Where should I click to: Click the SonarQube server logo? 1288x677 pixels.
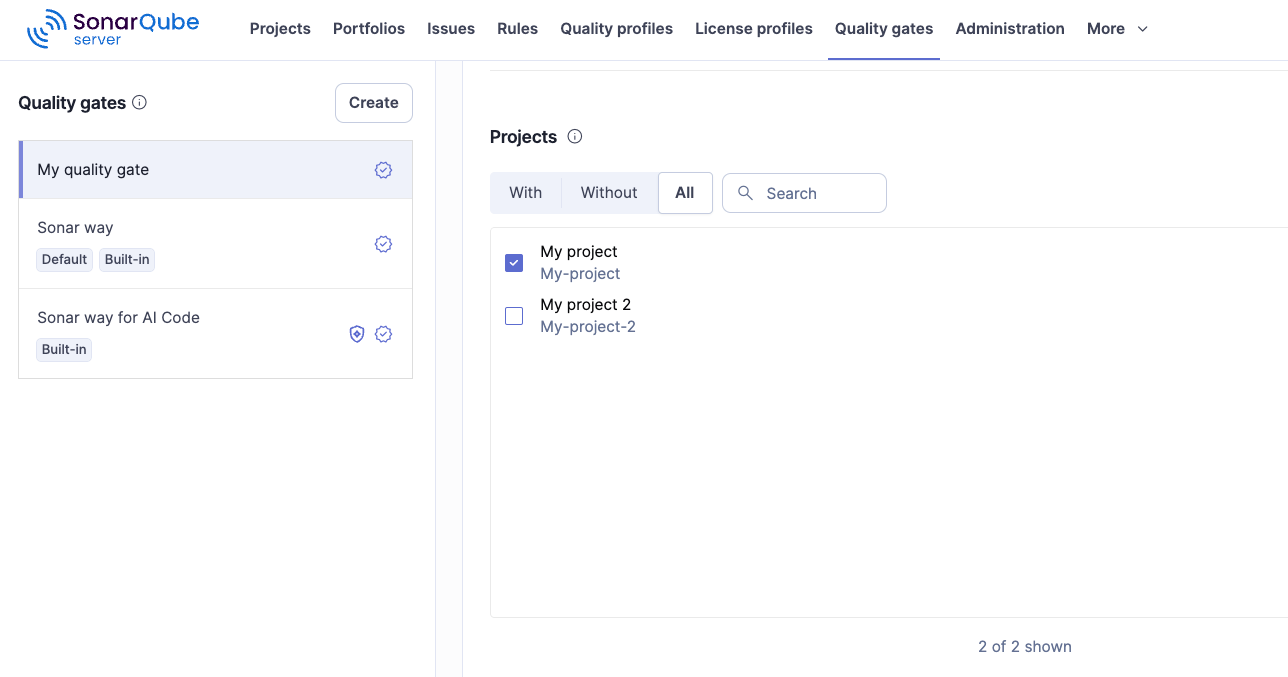click(x=113, y=29)
